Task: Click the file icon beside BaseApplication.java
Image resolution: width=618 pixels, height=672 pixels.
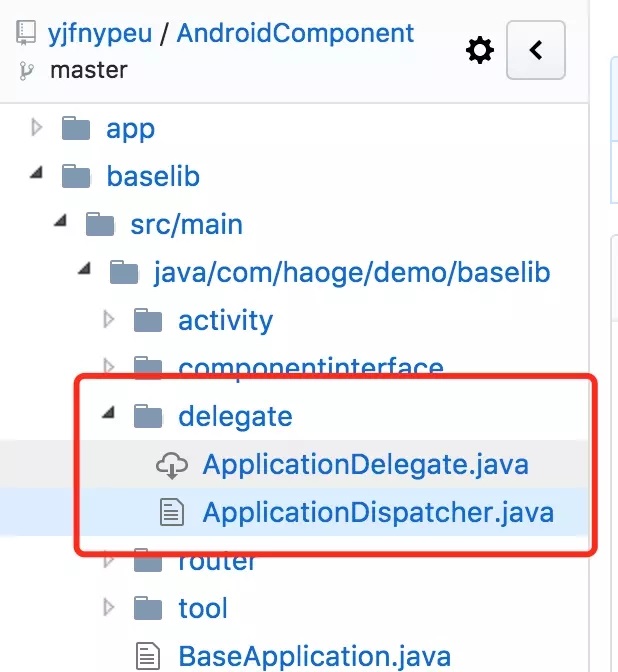Action: (148, 656)
